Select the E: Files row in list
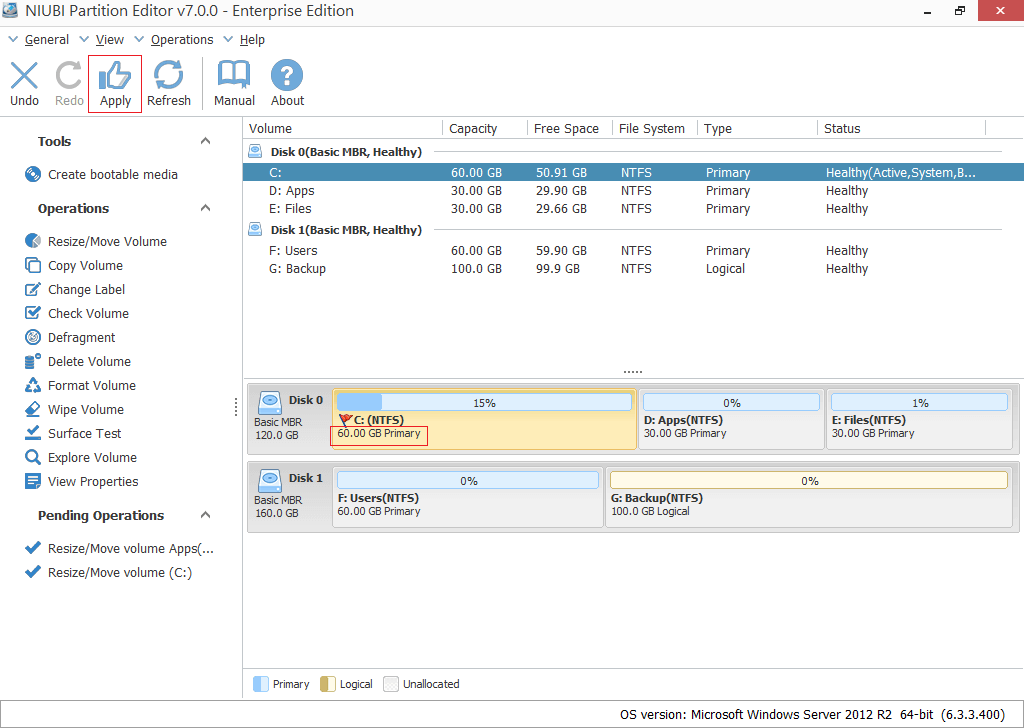 point(633,208)
